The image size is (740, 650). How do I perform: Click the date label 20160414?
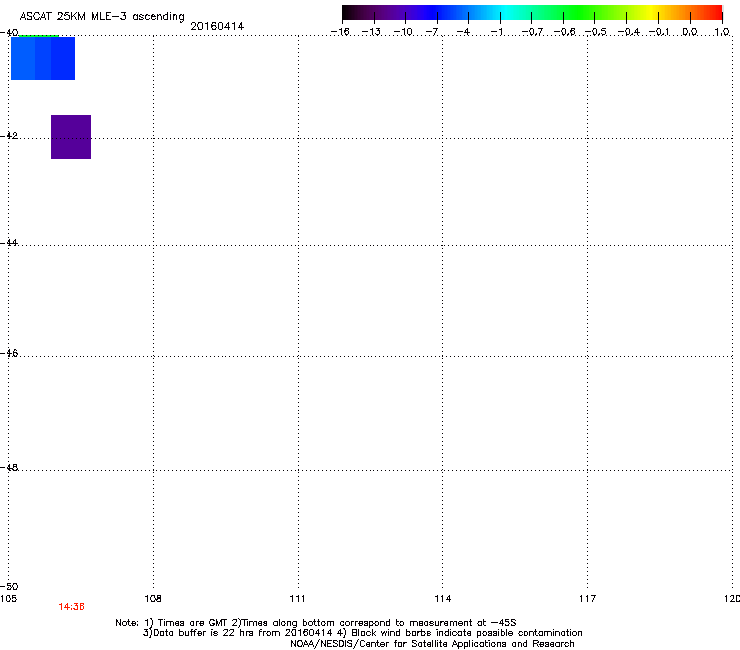(x=217, y=26)
